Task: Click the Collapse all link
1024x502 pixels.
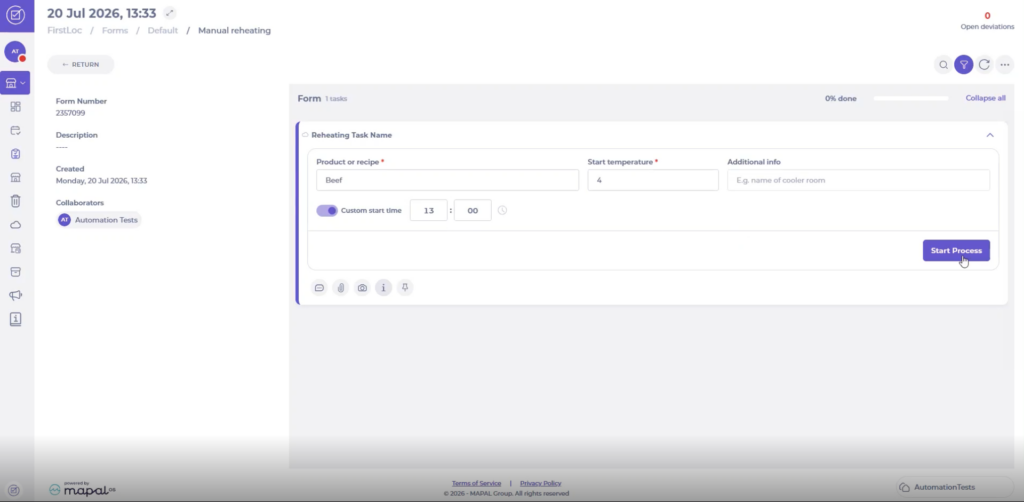Action: coord(985,98)
